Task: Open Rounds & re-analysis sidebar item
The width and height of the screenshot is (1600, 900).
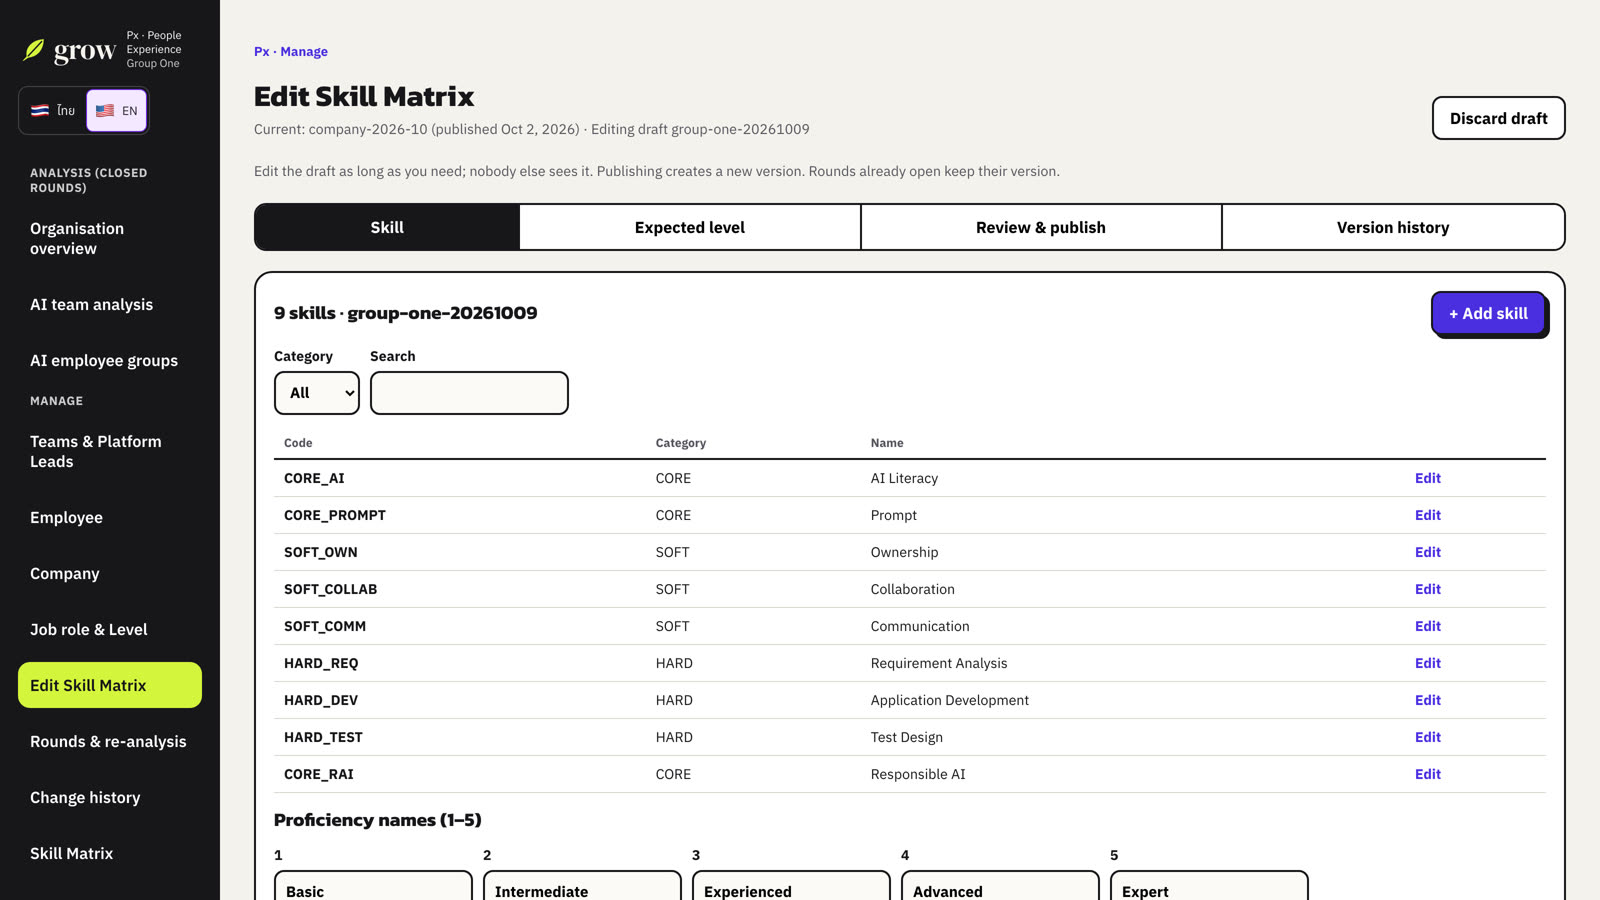Action: [110, 741]
